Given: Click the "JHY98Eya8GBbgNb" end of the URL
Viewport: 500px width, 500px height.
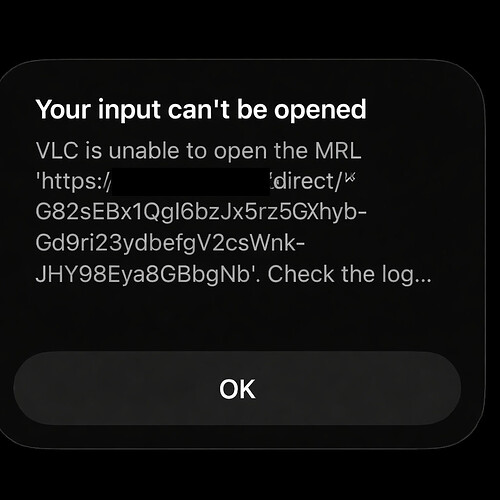Looking at the screenshot, I should click(143, 274).
